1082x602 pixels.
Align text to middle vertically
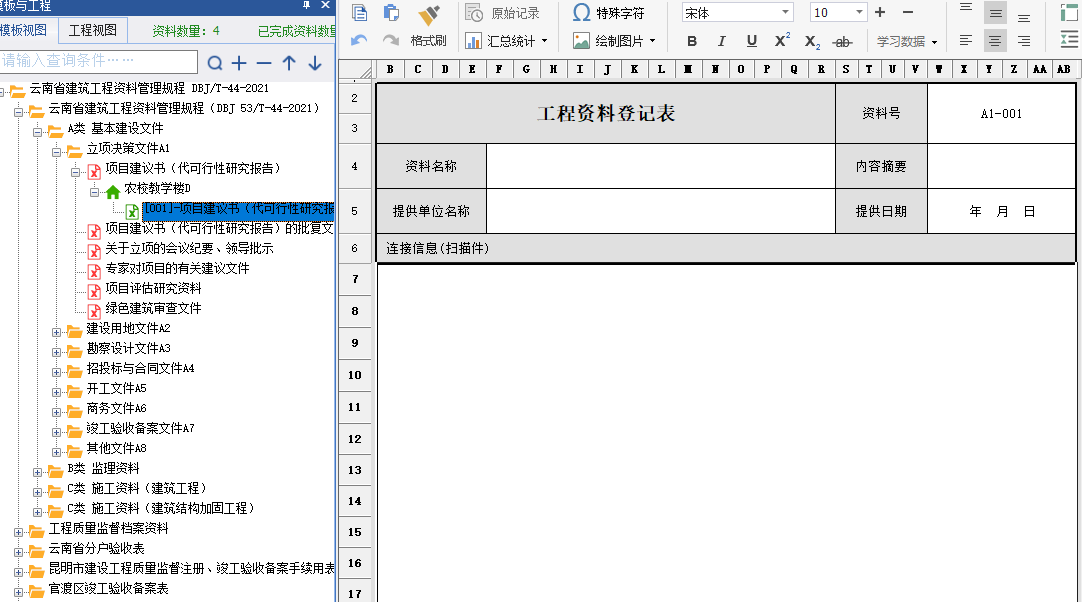point(995,12)
